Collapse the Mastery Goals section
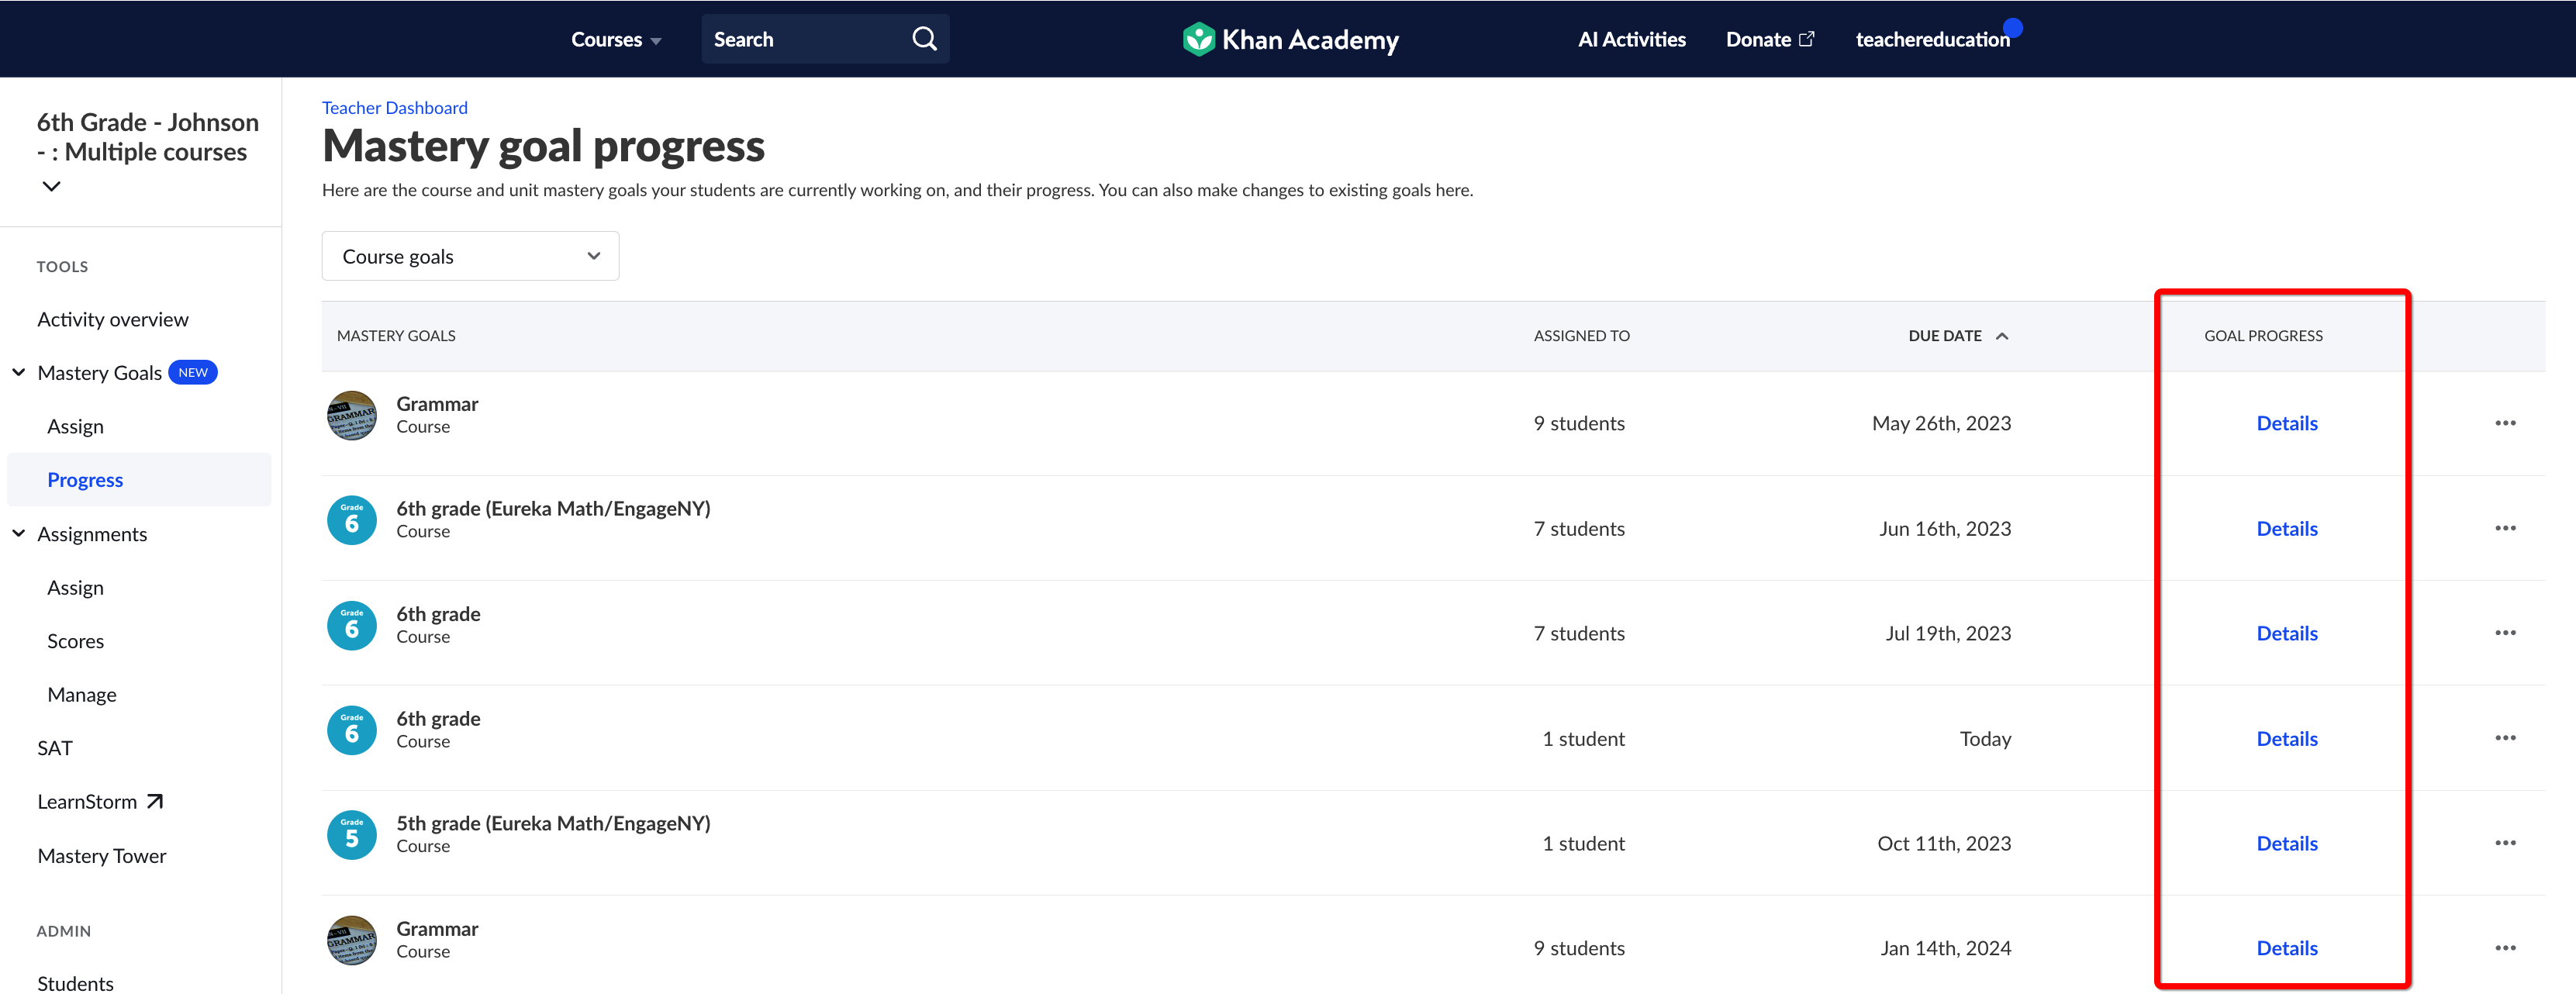 click(19, 372)
